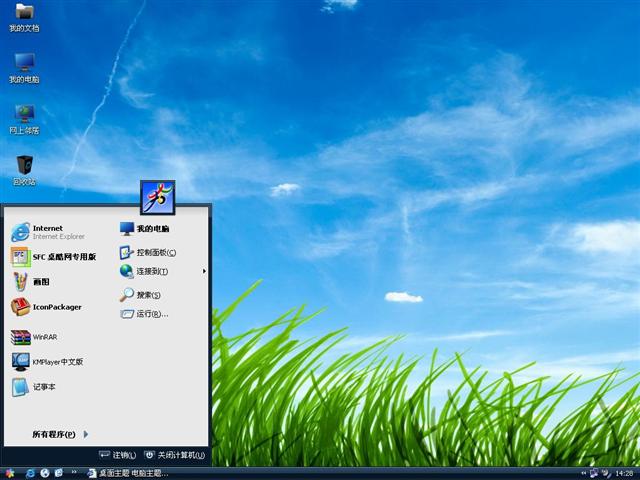The width and height of the screenshot is (640, 480).
Task: Open 记事本 notepad from Start menu
Action: (x=33, y=387)
